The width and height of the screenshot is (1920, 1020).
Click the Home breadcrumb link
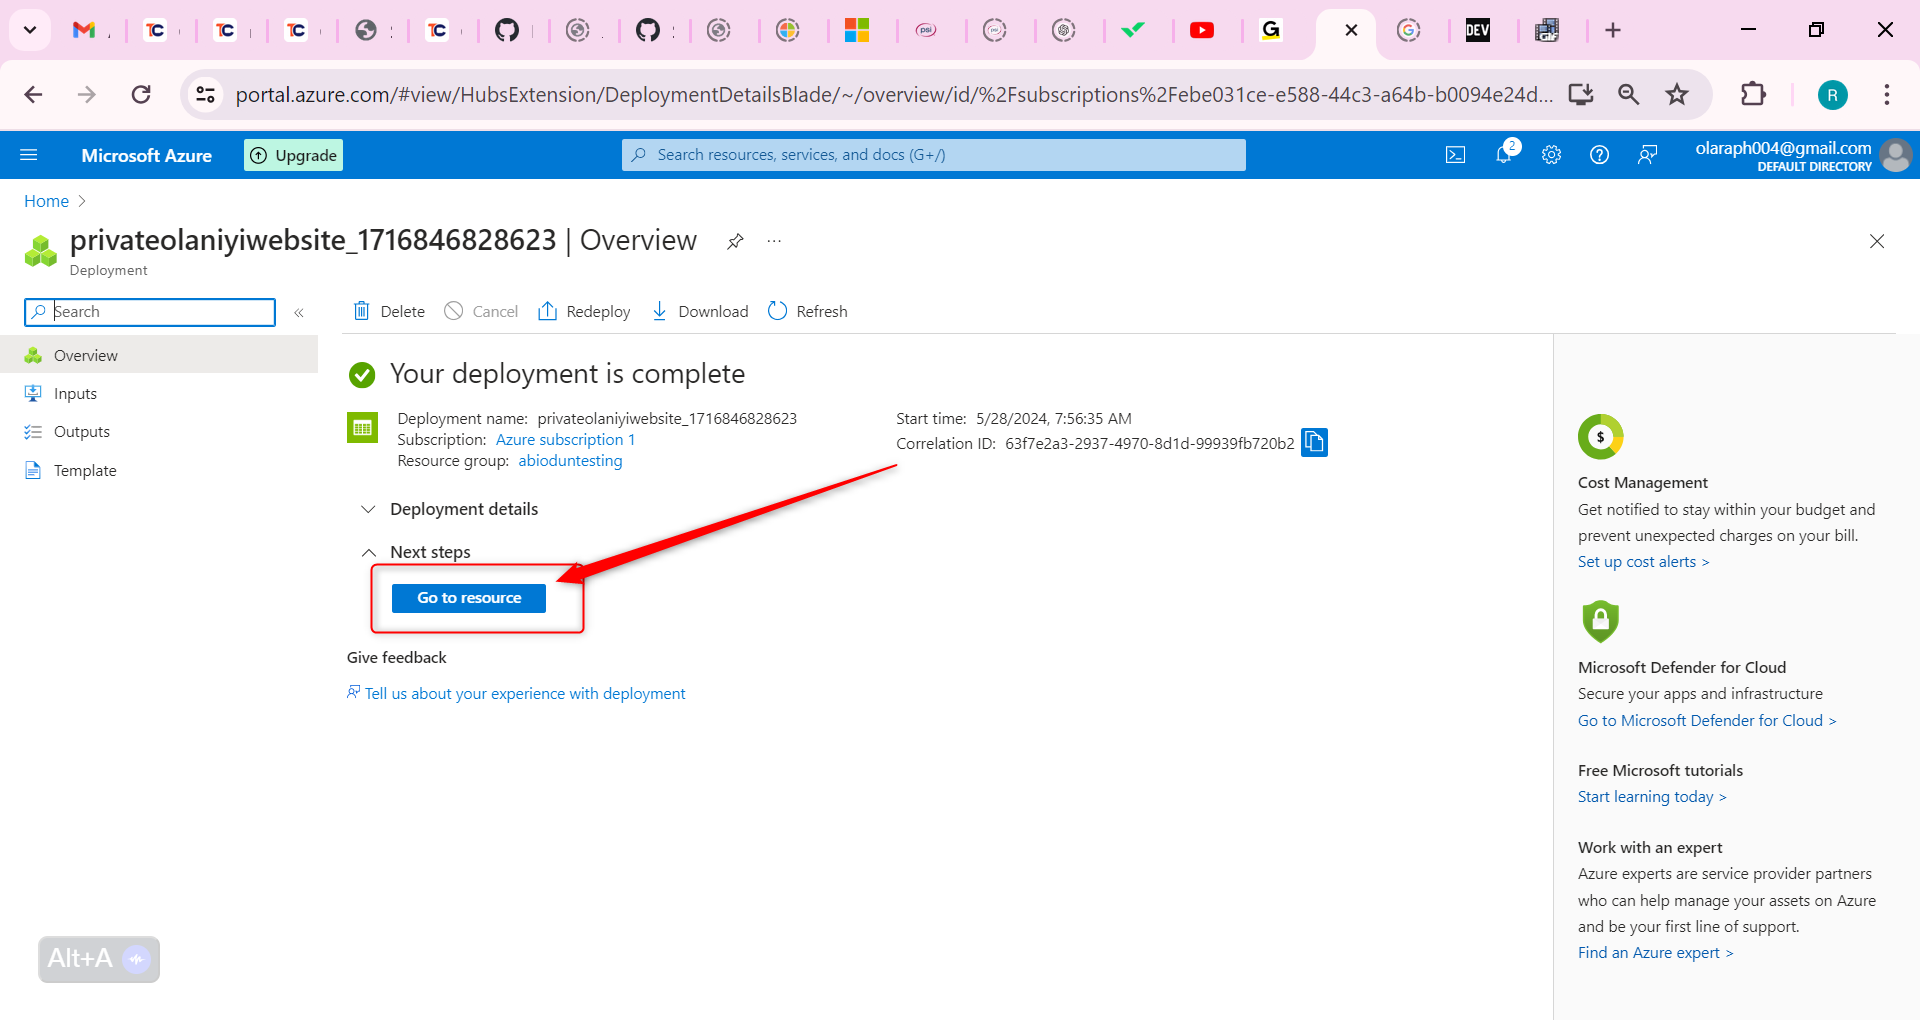coord(46,201)
